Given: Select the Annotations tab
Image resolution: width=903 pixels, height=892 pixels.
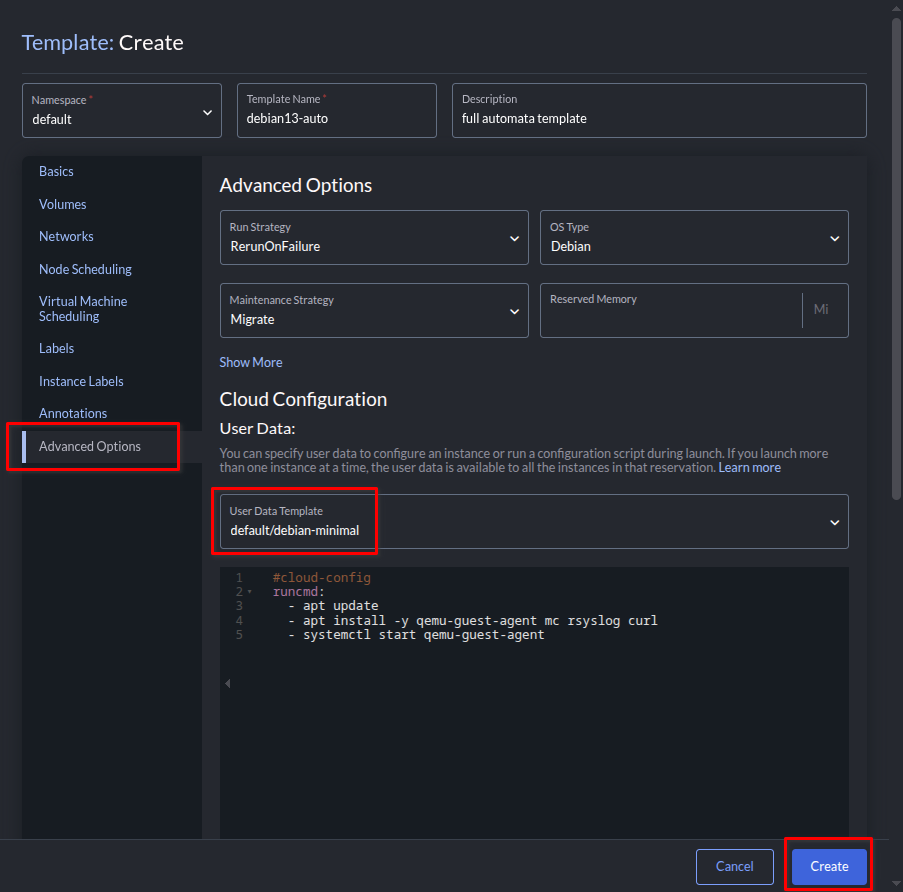Looking at the screenshot, I should click(73, 413).
